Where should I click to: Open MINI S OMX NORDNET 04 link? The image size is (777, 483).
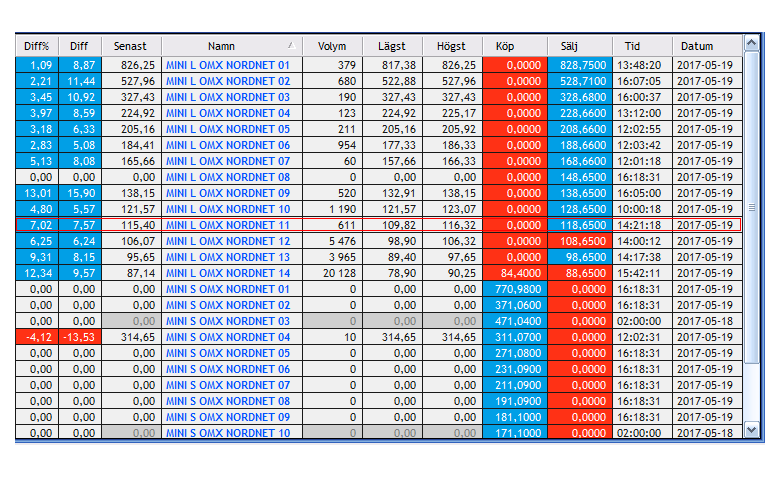pyautogui.click(x=228, y=337)
